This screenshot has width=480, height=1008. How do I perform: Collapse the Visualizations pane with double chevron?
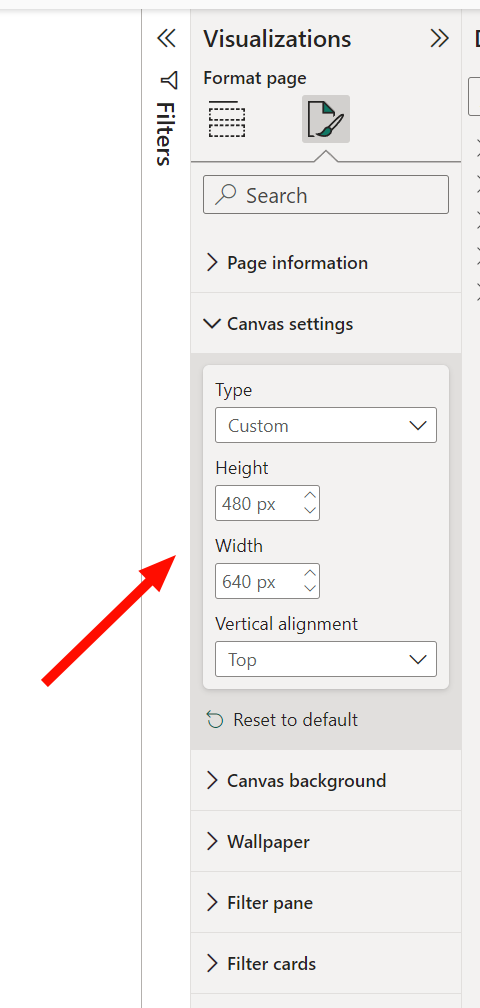pos(440,39)
